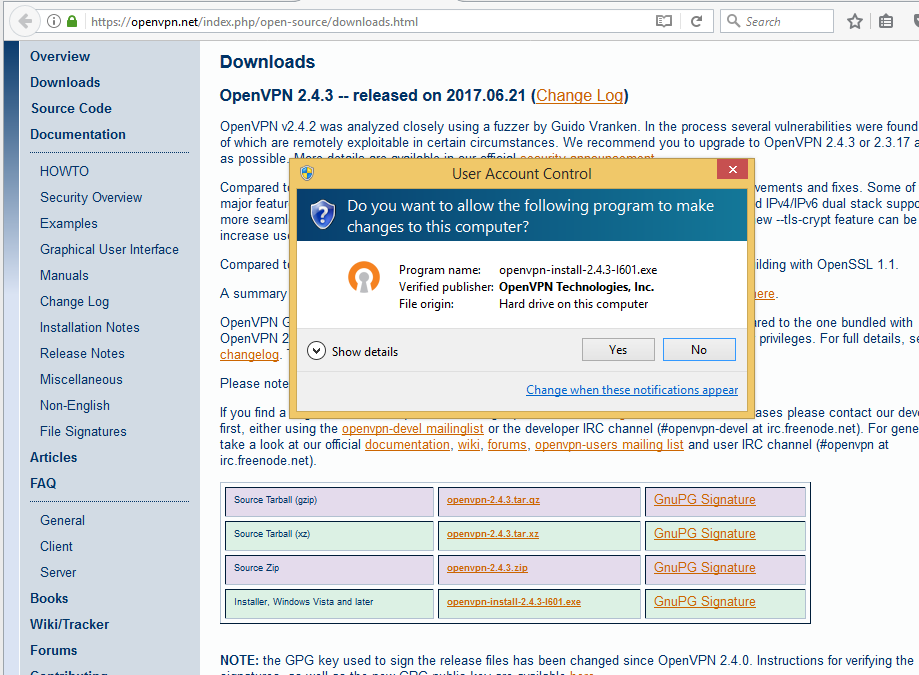The width and height of the screenshot is (919, 675).
Task: Open Overview in the sidebar
Action: [60, 56]
